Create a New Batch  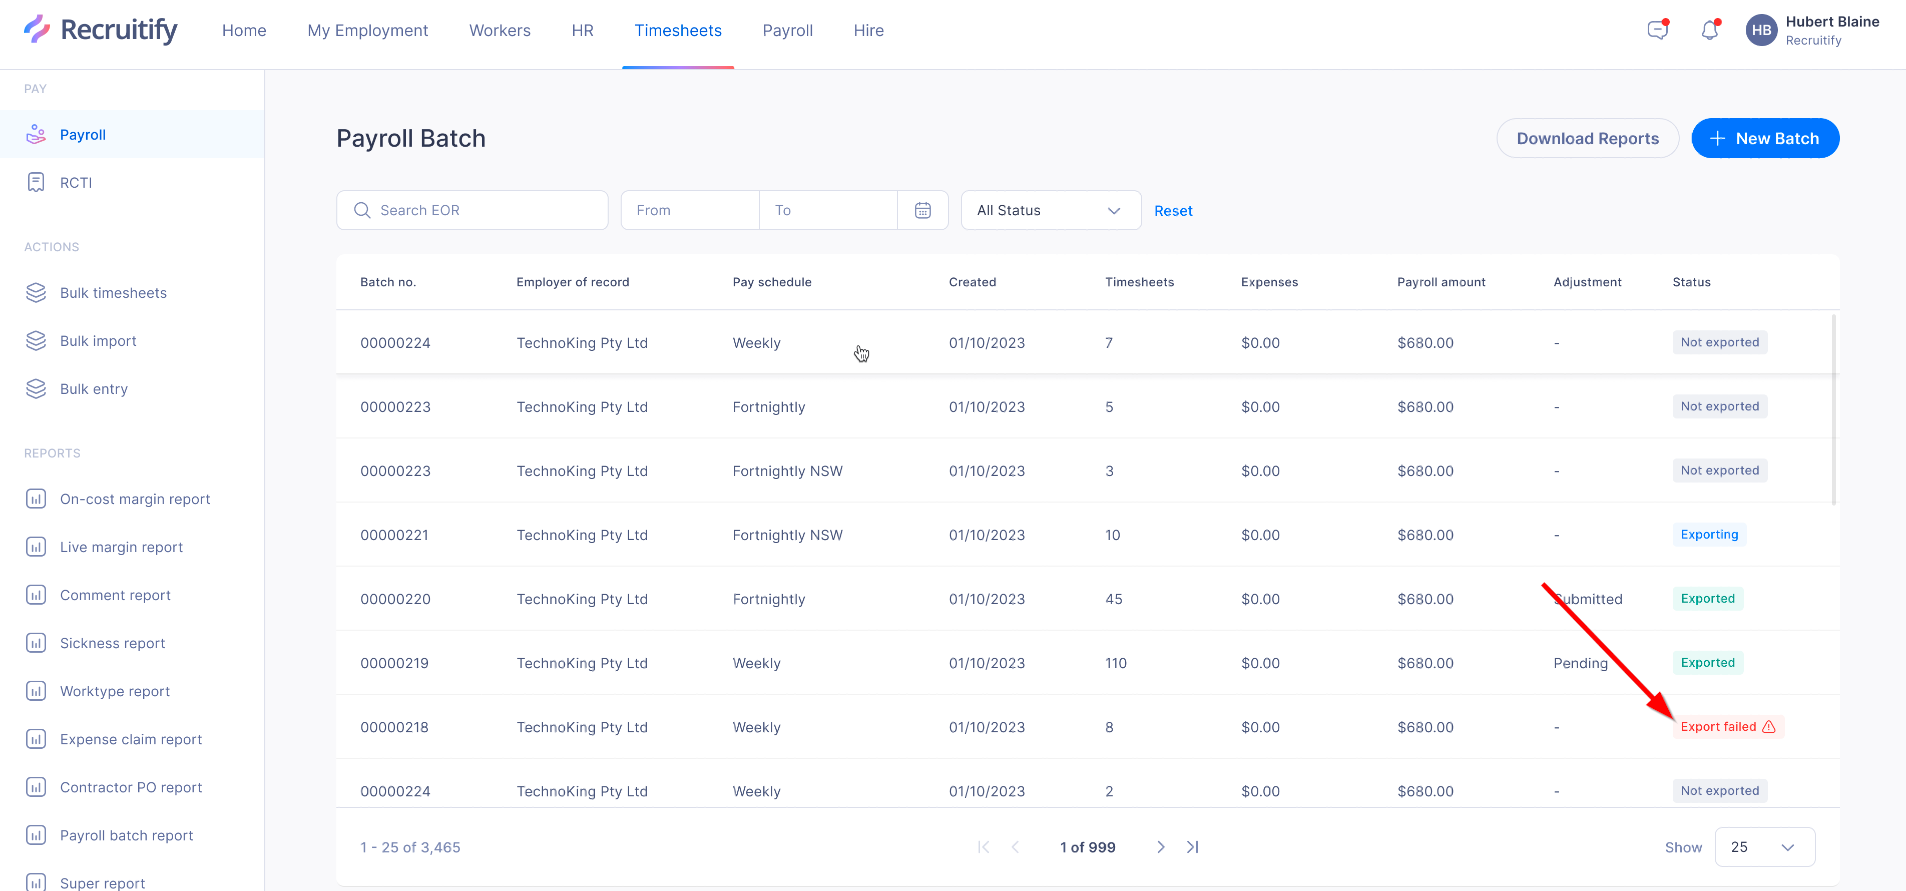(x=1765, y=138)
